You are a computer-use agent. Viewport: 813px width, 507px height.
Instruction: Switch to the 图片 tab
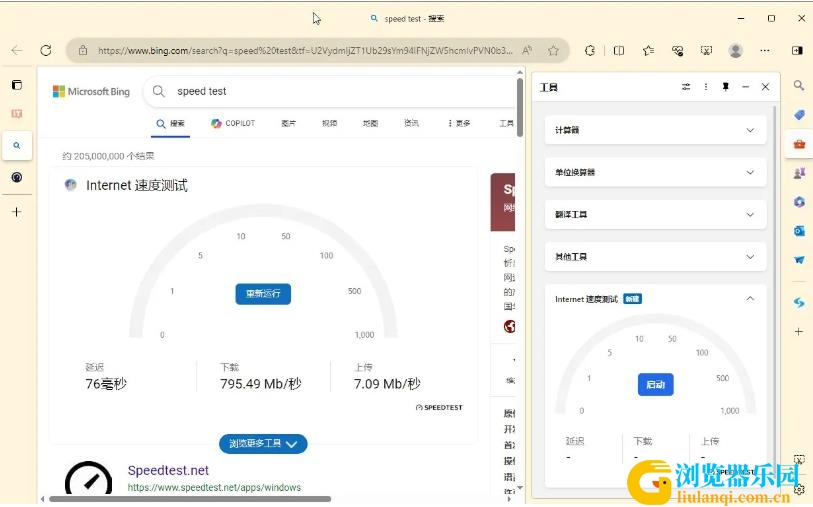pos(288,123)
